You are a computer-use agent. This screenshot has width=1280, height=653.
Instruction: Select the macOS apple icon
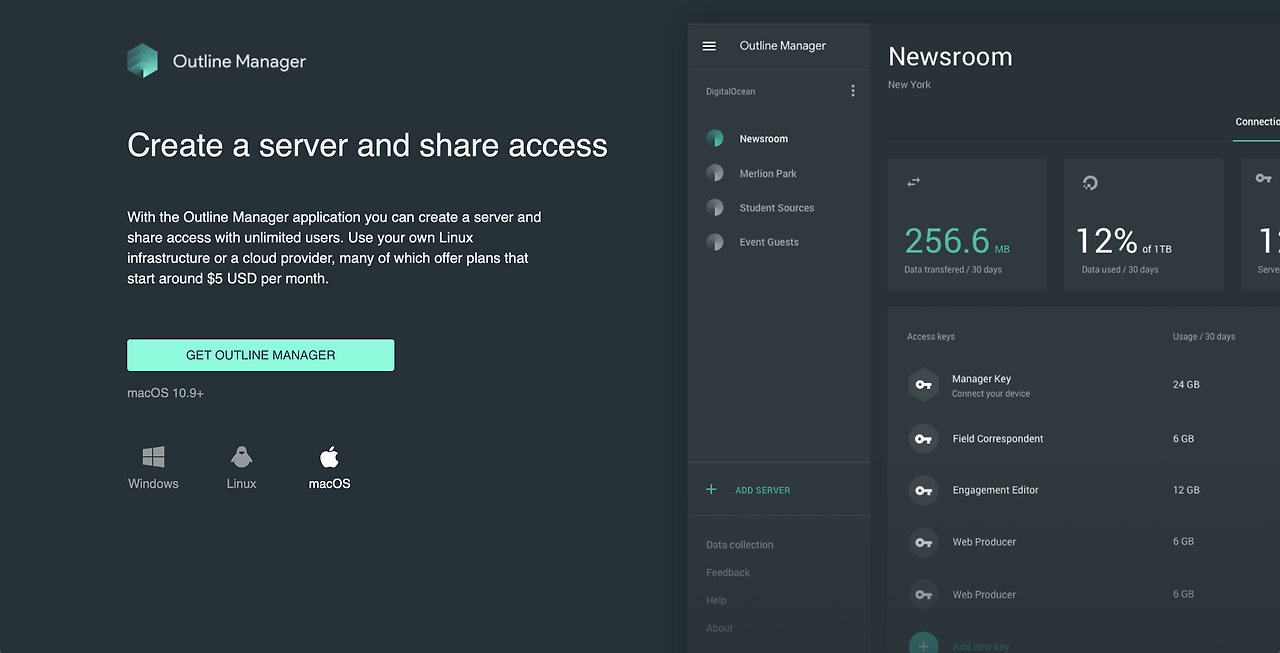click(329, 457)
